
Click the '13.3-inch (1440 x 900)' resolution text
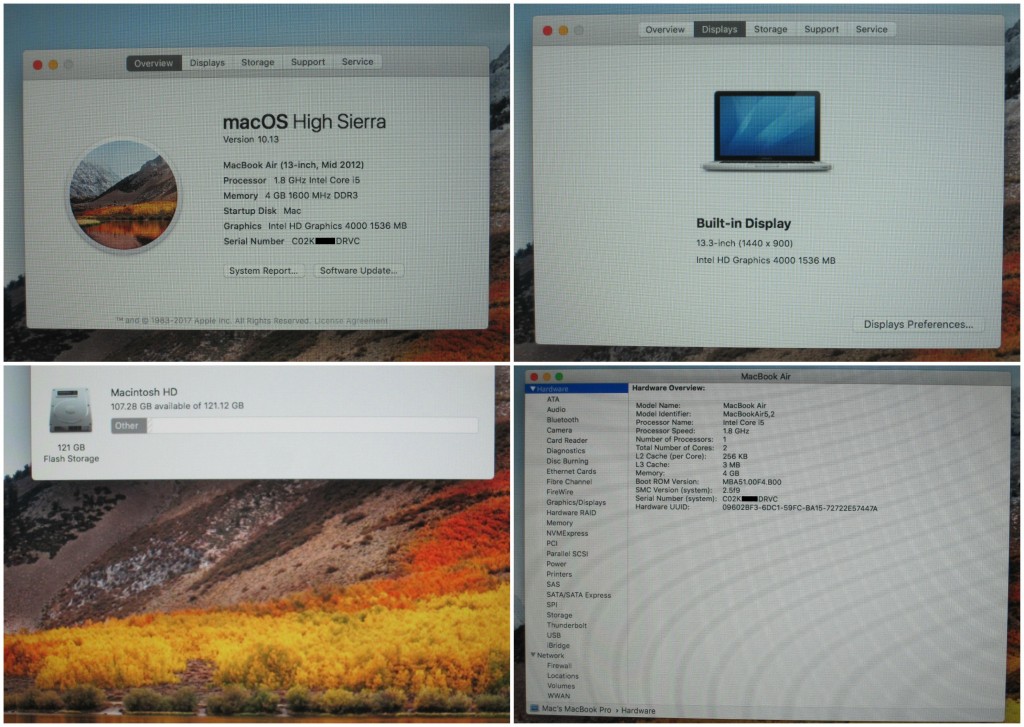tap(744, 243)
